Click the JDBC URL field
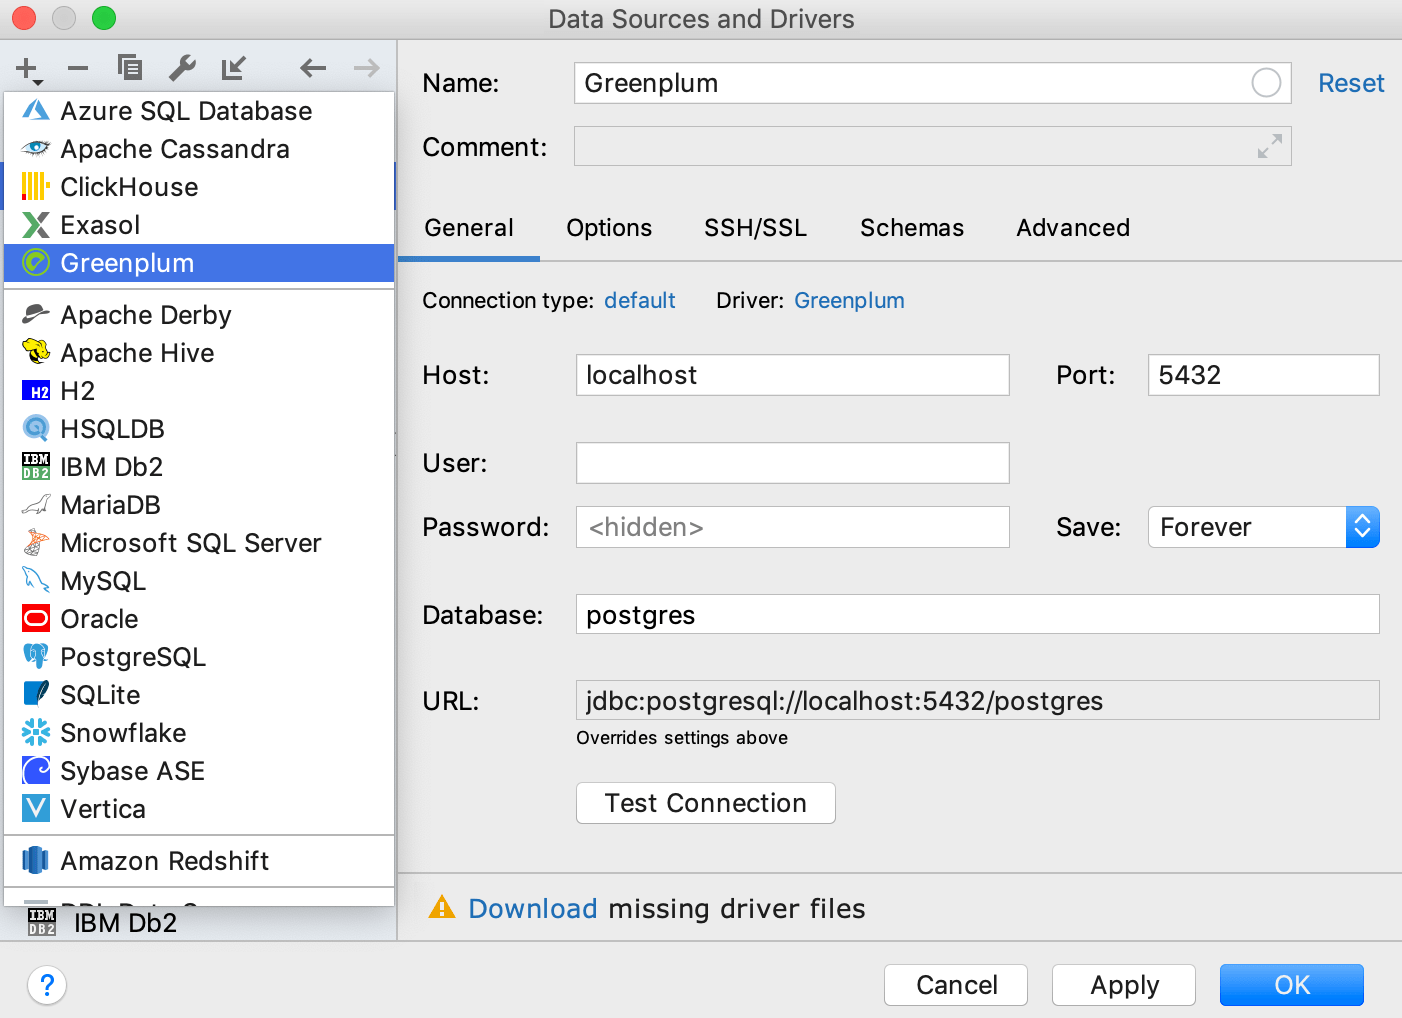Screen dimensions: 1402x1018 978,700
